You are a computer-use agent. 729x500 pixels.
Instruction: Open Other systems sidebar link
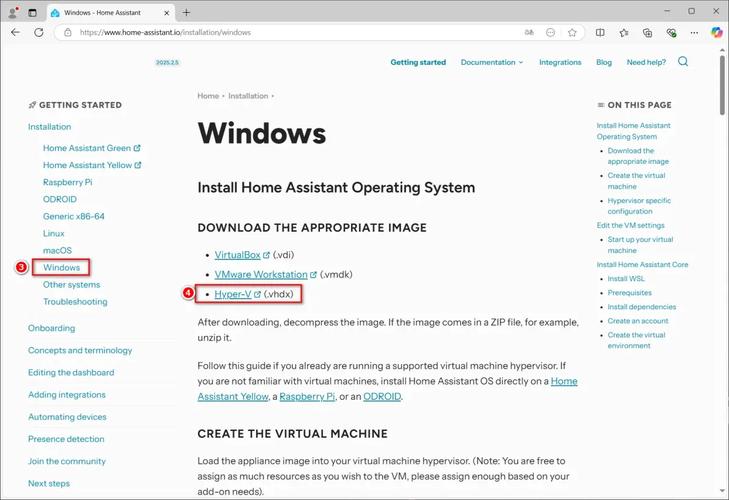[x=71, y=285]
